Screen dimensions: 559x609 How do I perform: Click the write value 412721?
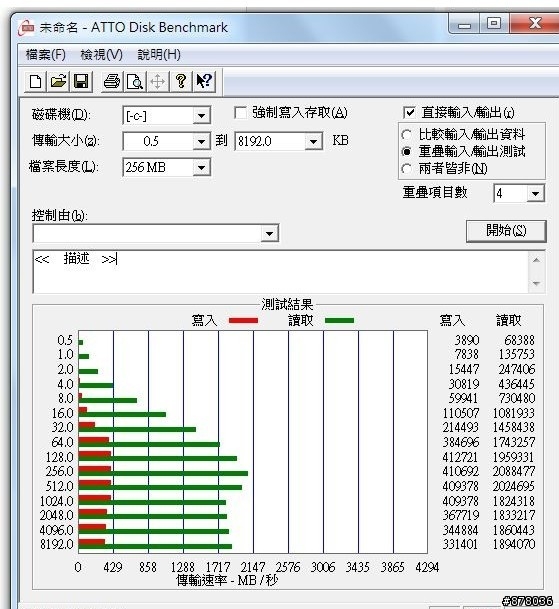coord(461,457)
